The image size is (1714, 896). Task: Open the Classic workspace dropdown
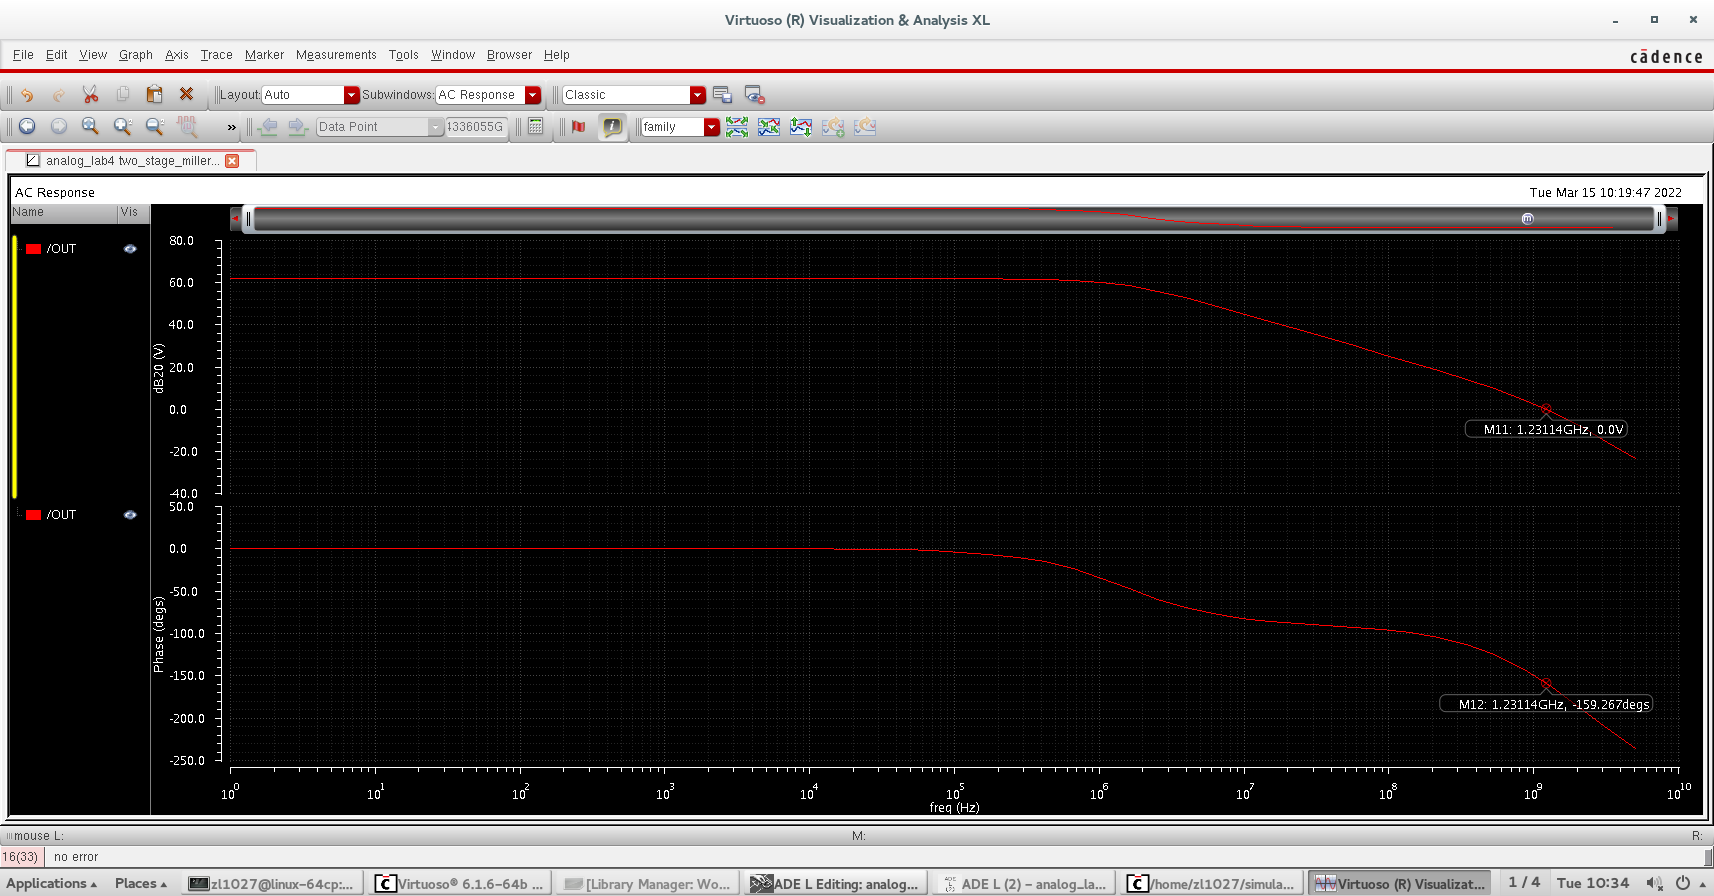coord(698,95)
